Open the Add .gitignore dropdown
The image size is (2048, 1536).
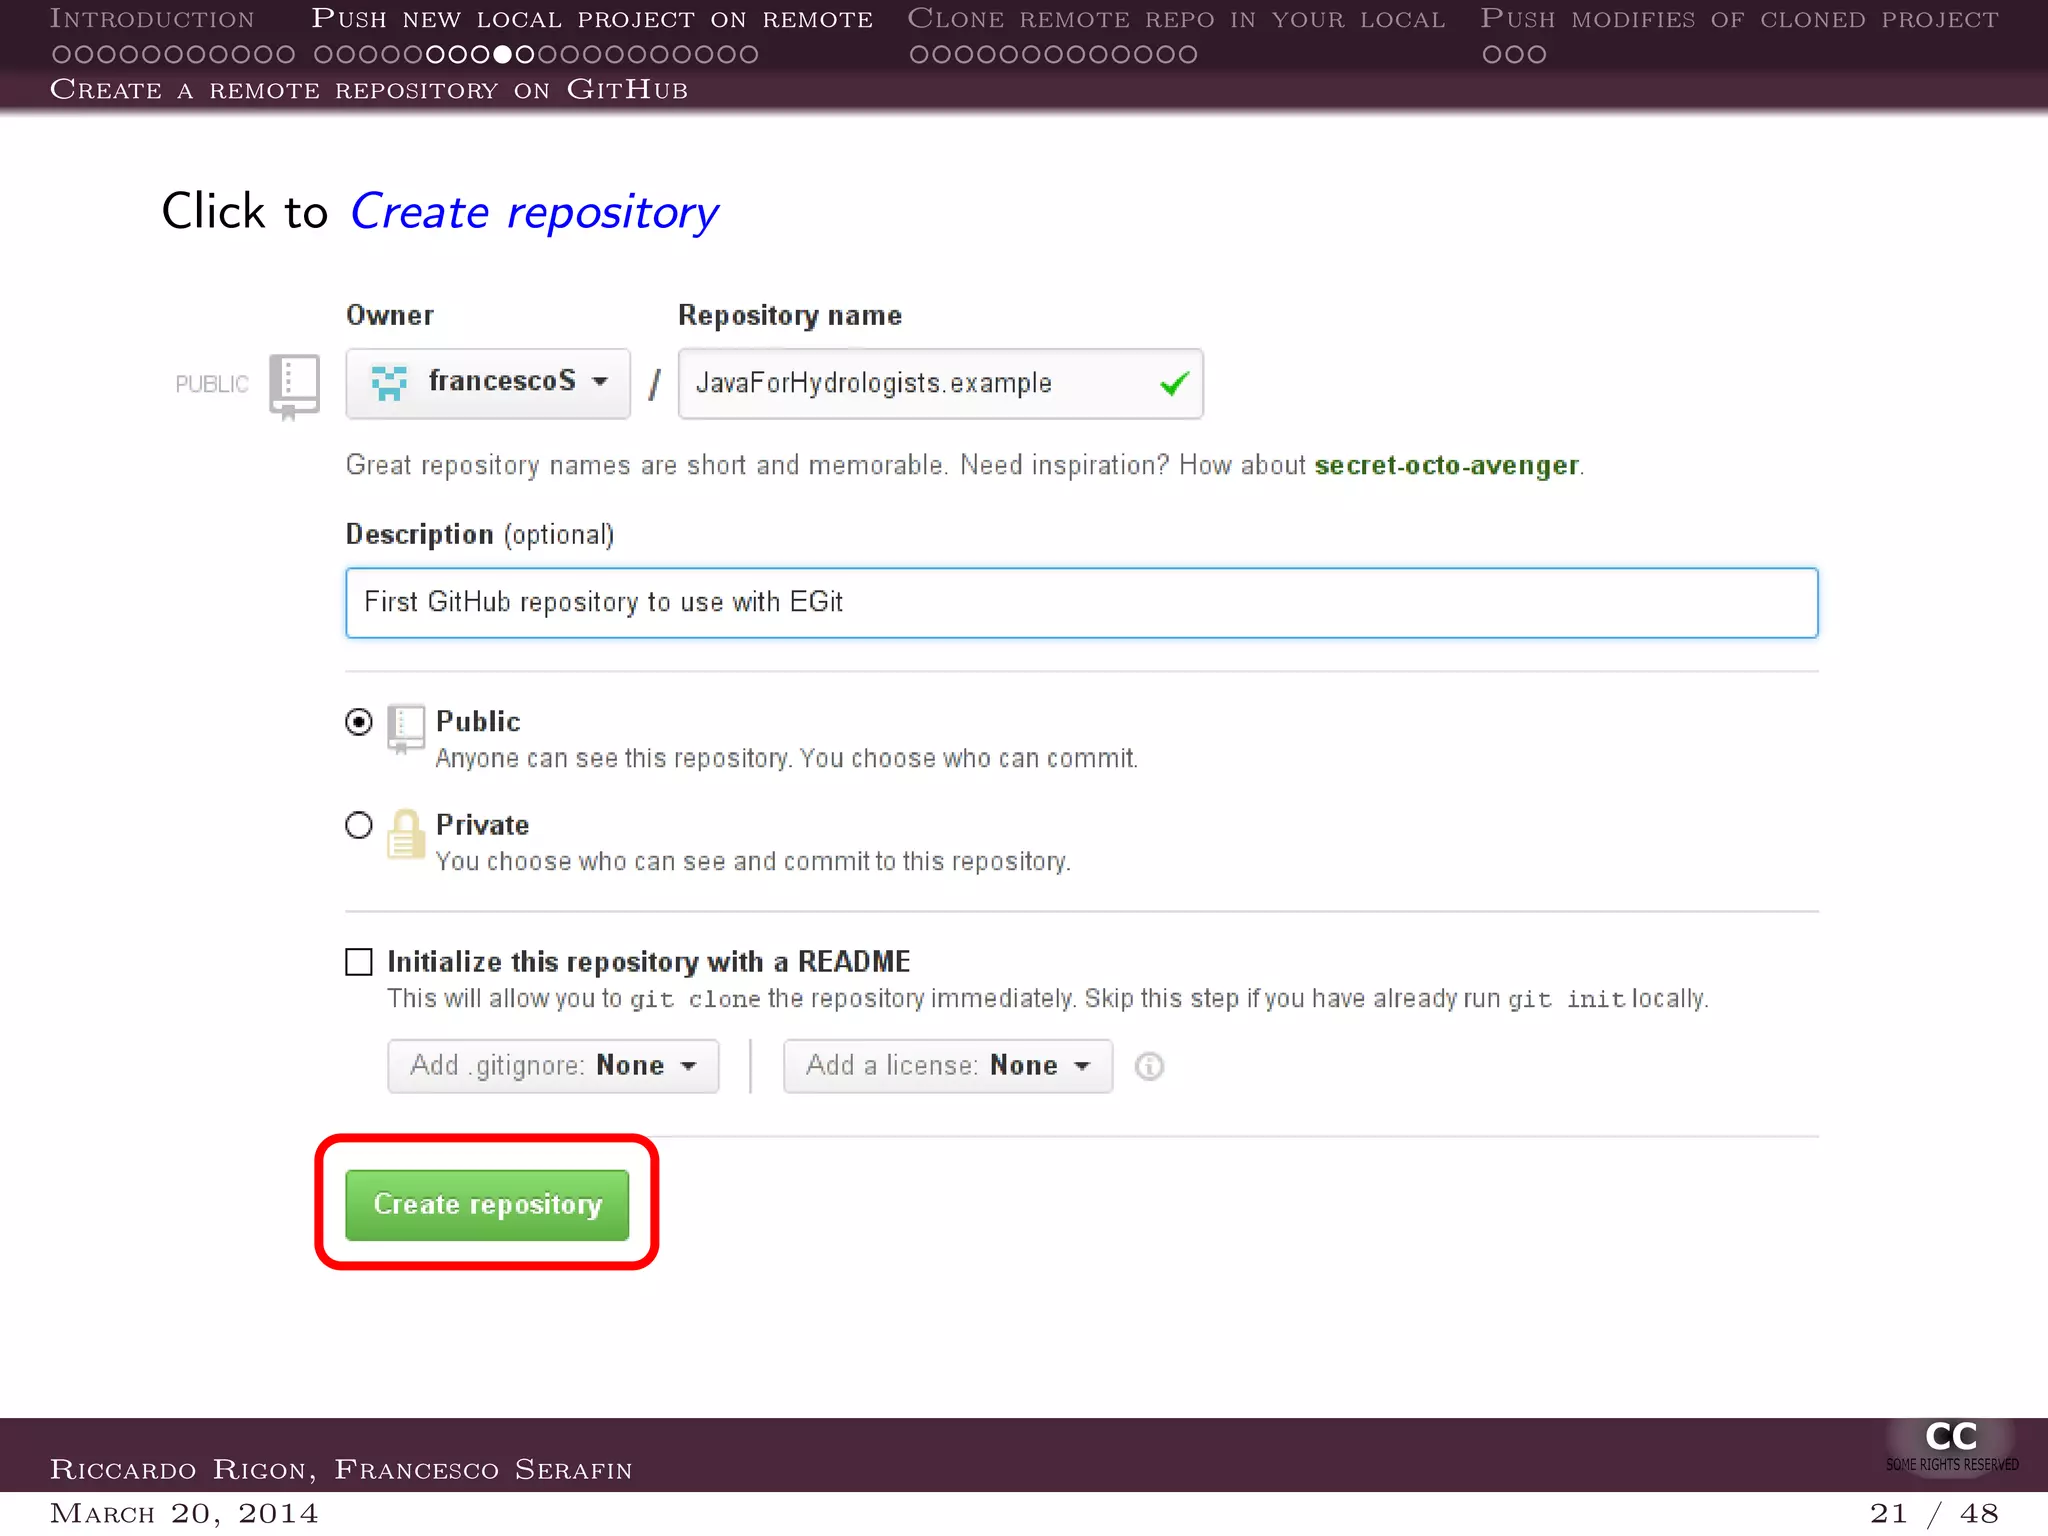coord(553,1066)
